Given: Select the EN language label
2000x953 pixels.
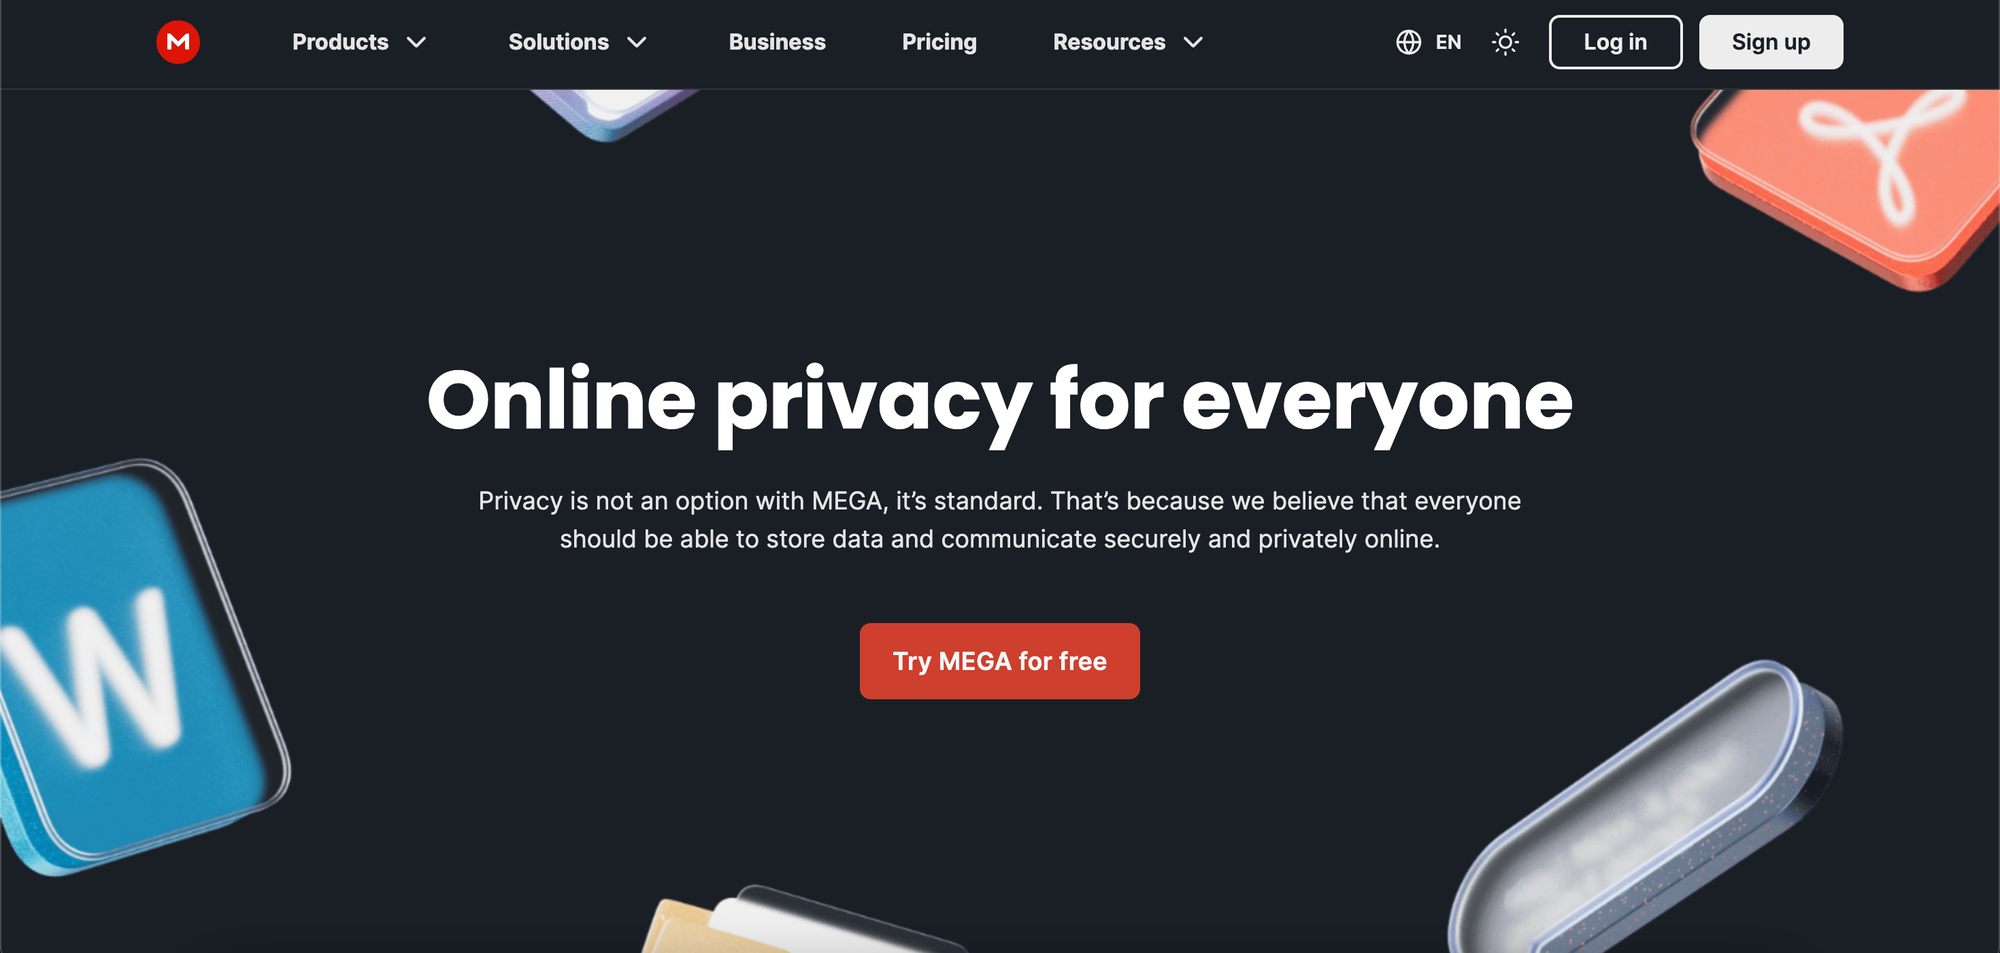Looking at the screenshot, I should click(x=1448, y=42).
